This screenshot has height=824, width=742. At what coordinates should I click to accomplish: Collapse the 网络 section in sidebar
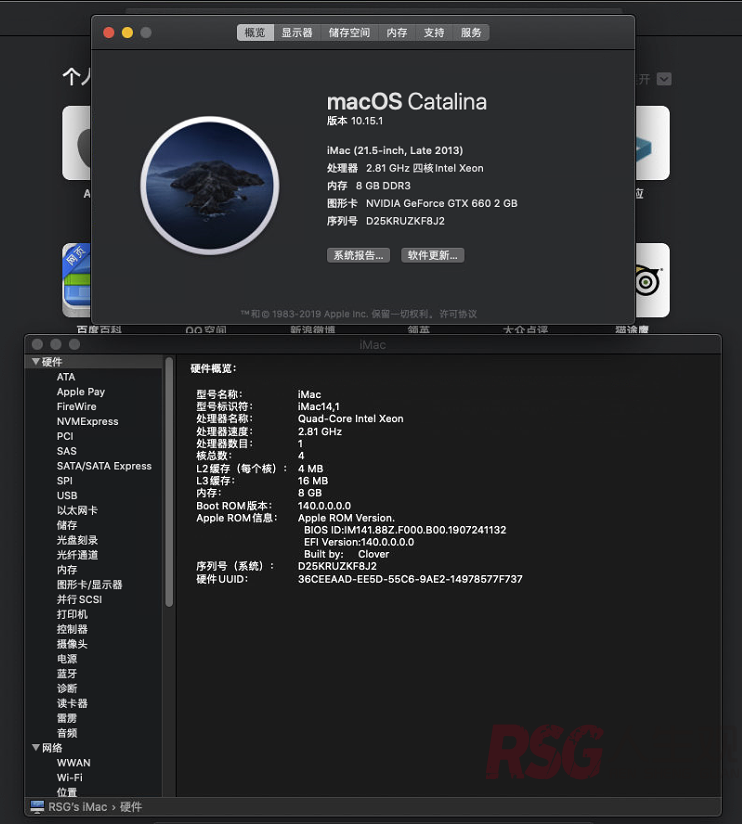tap(36, 747)
